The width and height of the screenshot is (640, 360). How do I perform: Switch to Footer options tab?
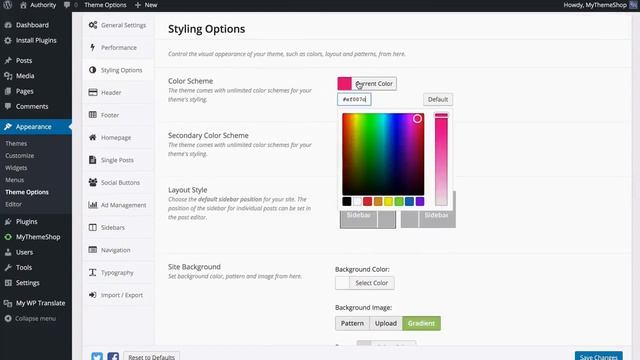[118, 115]
